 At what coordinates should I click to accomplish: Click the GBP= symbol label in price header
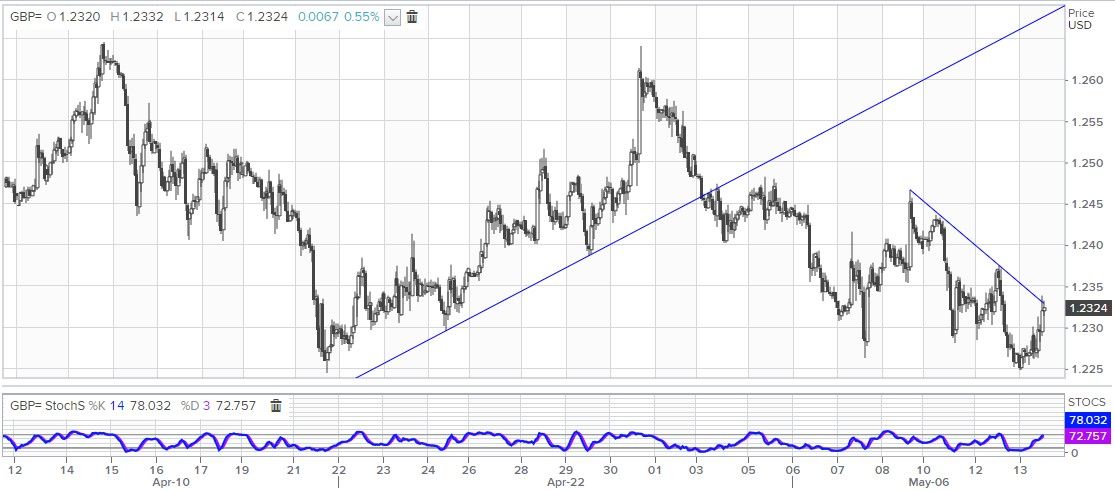(x=26, y=17)
